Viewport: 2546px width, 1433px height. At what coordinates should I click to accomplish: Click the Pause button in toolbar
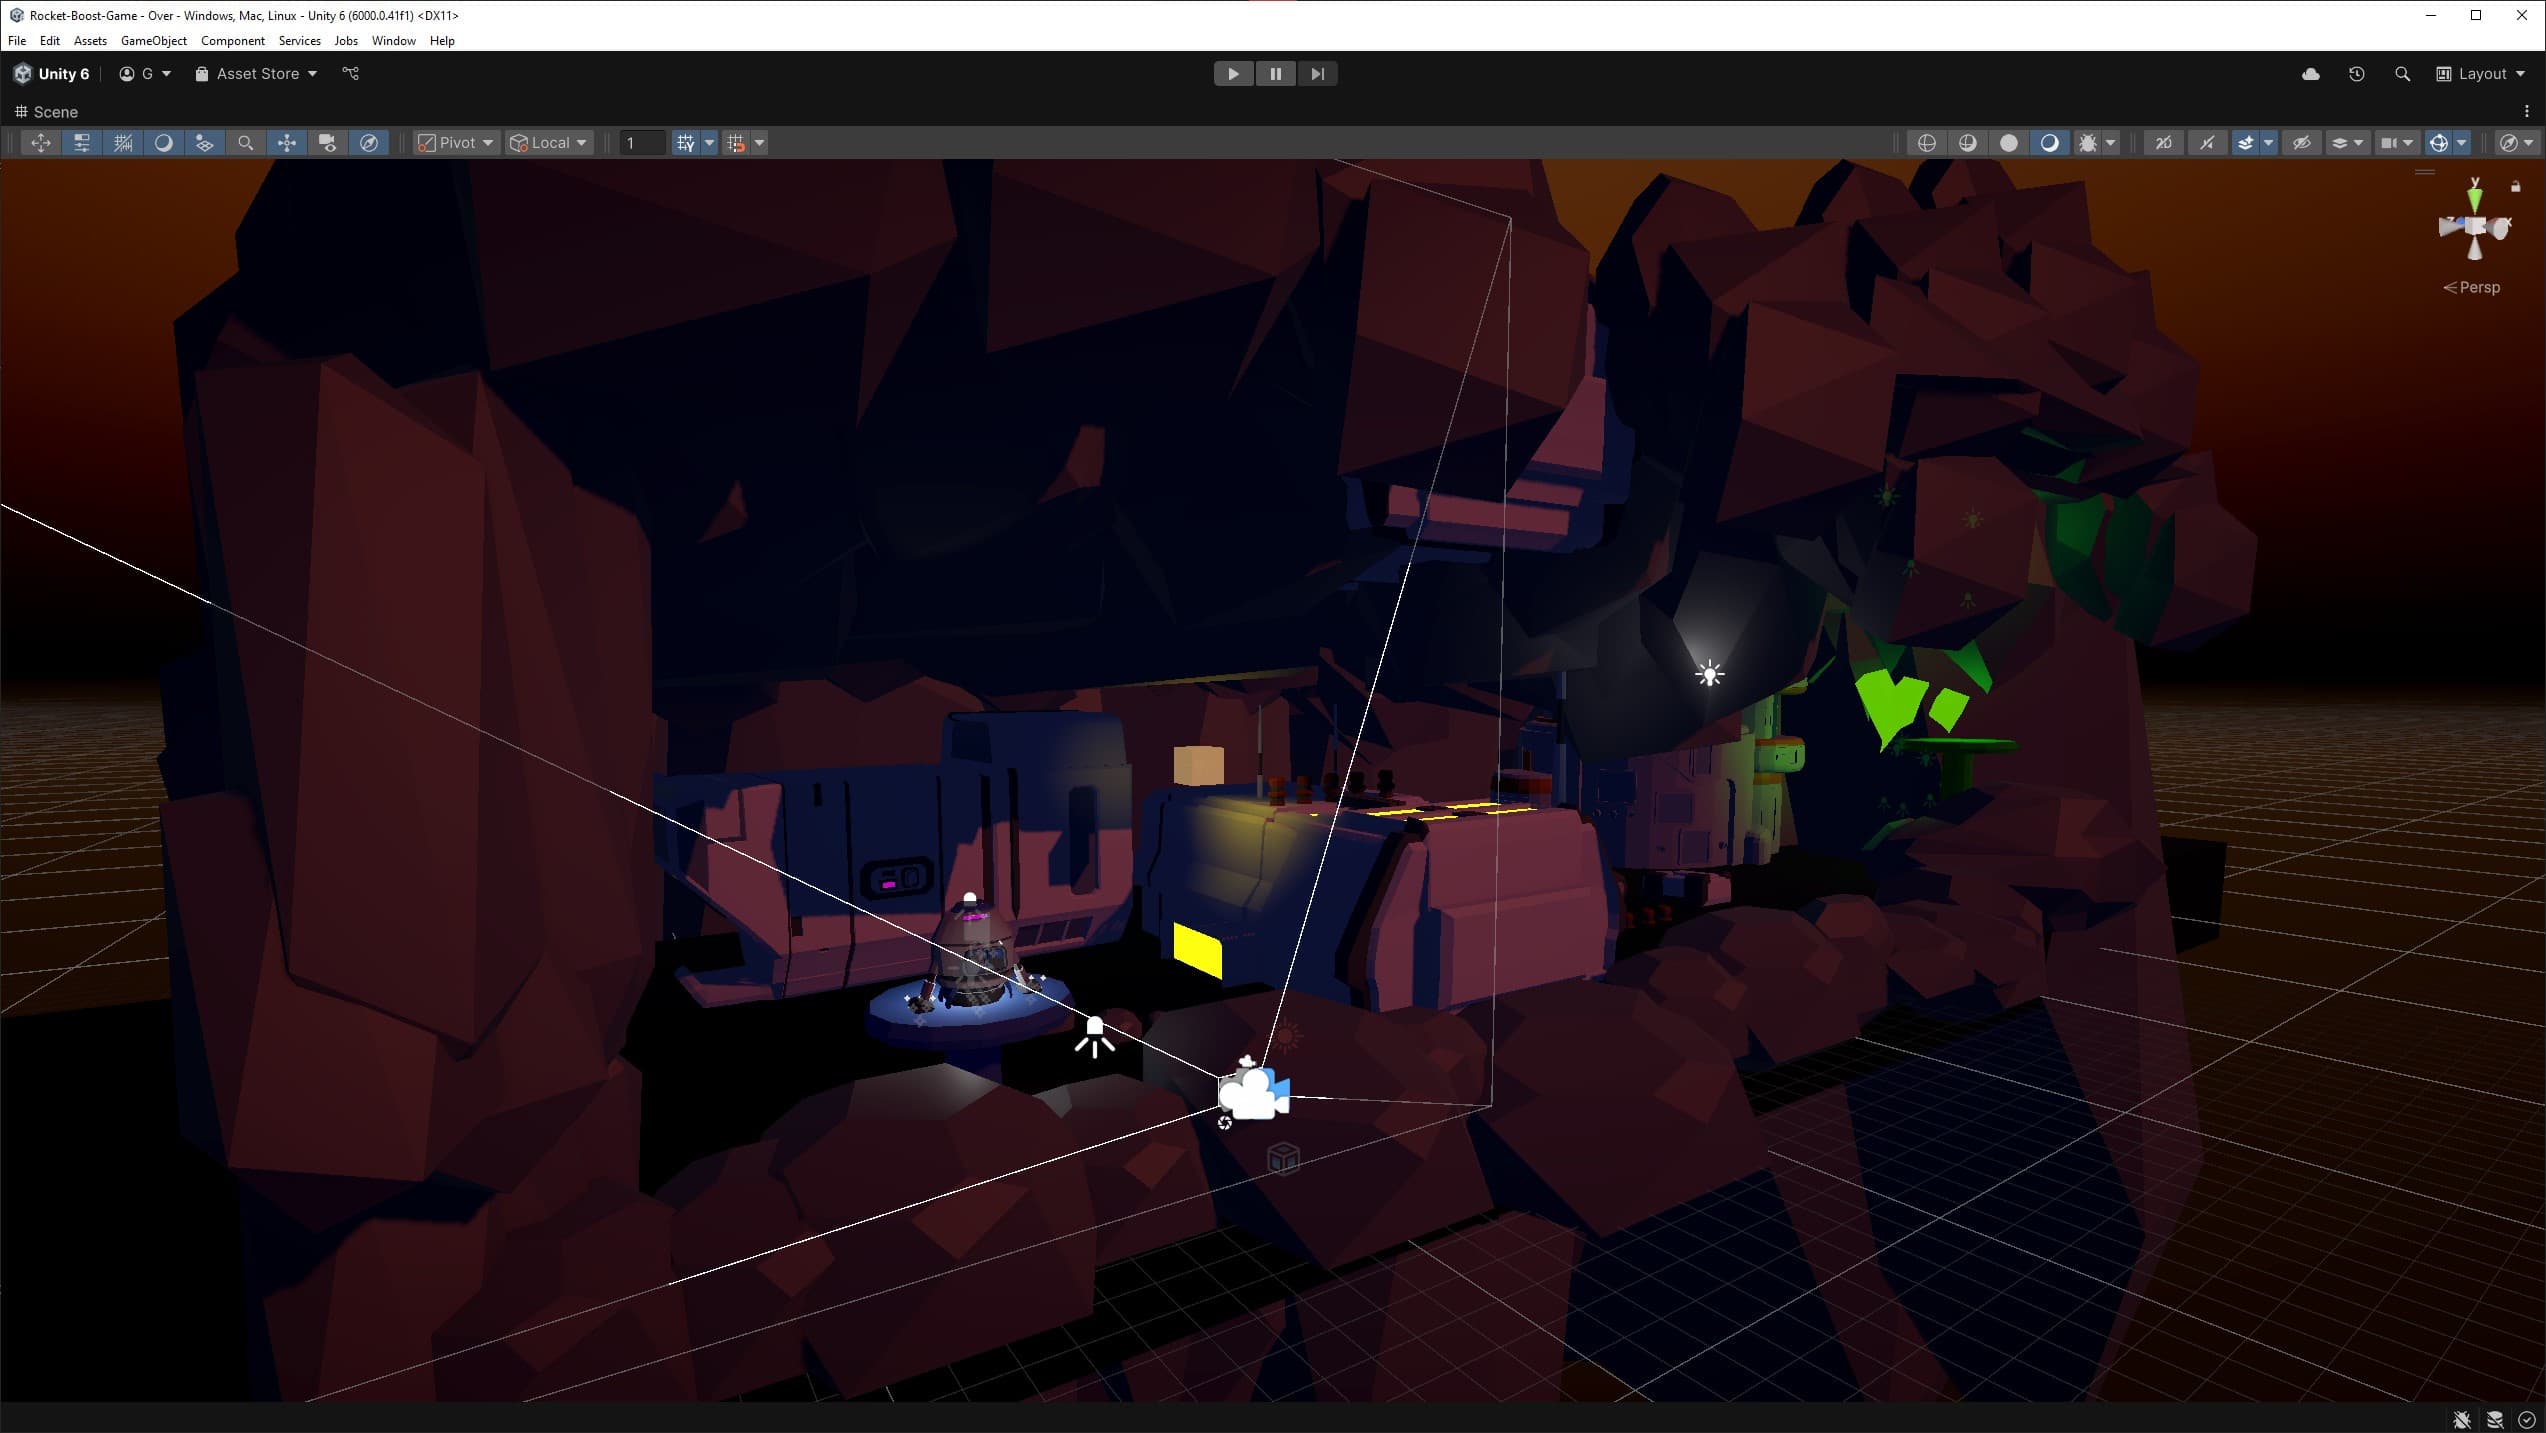tap(1275, 74)
